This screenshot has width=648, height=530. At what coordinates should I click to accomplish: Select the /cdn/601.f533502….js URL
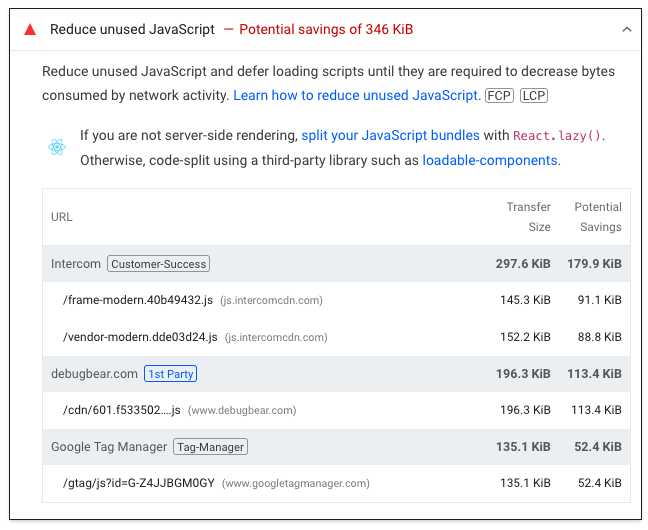pos(122,410)
